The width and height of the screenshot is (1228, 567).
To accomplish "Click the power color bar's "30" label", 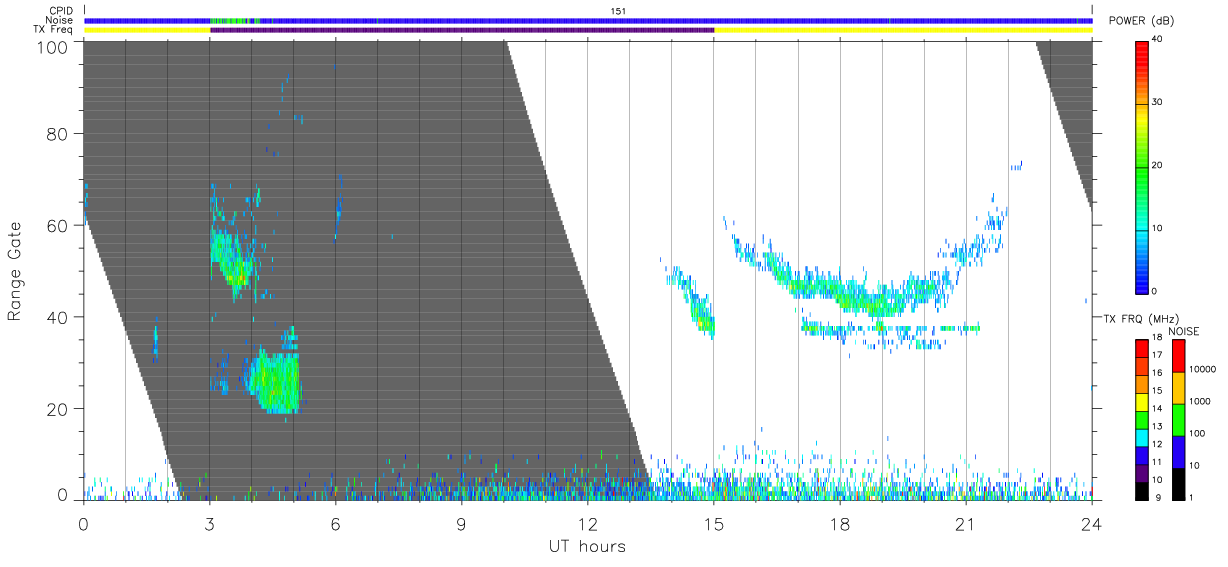I will [x=1157, y=102].
